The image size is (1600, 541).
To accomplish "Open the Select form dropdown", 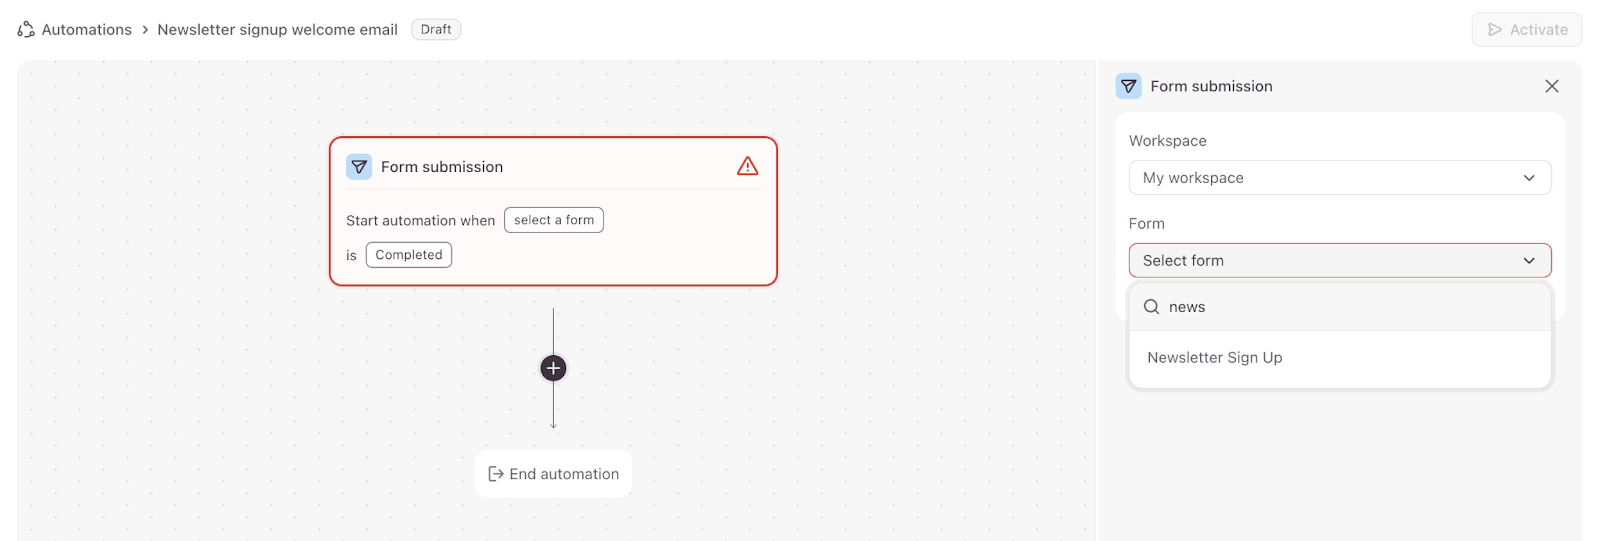I will tap(1339, 261).
